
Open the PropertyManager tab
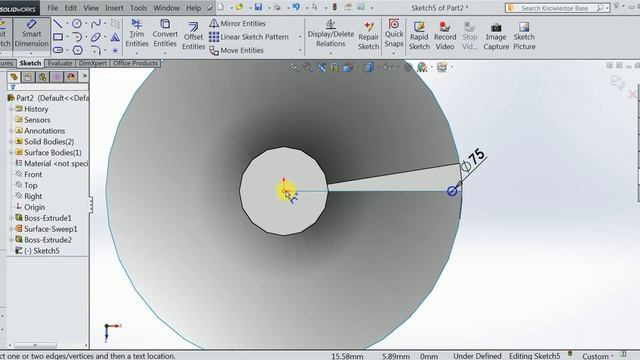point(28,77)
